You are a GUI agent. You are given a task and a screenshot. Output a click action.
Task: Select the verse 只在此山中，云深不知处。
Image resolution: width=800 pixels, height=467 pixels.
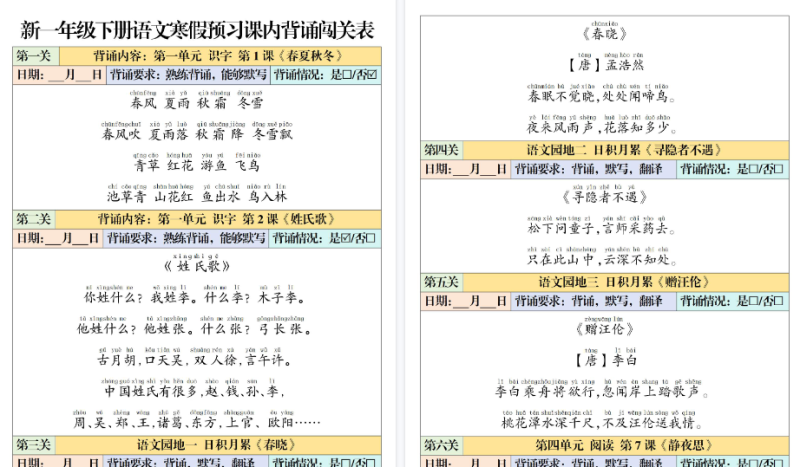[602, 259]
